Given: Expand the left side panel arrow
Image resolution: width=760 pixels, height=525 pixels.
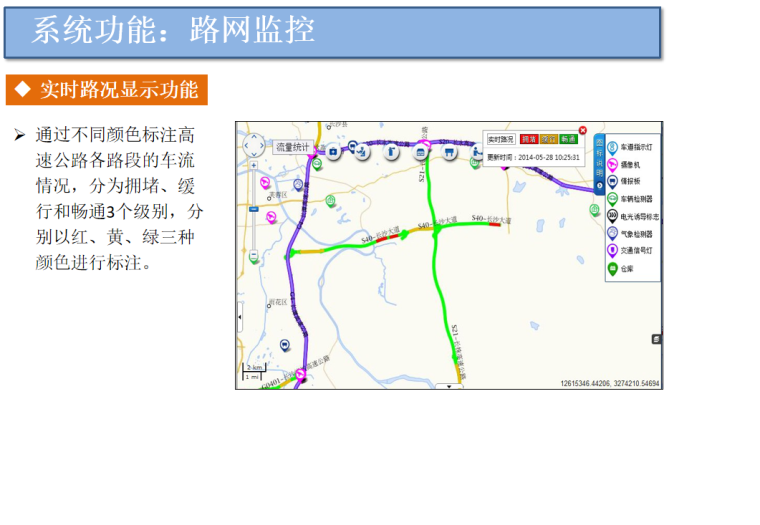Looking at the screenshot, I should pos(239,318).
